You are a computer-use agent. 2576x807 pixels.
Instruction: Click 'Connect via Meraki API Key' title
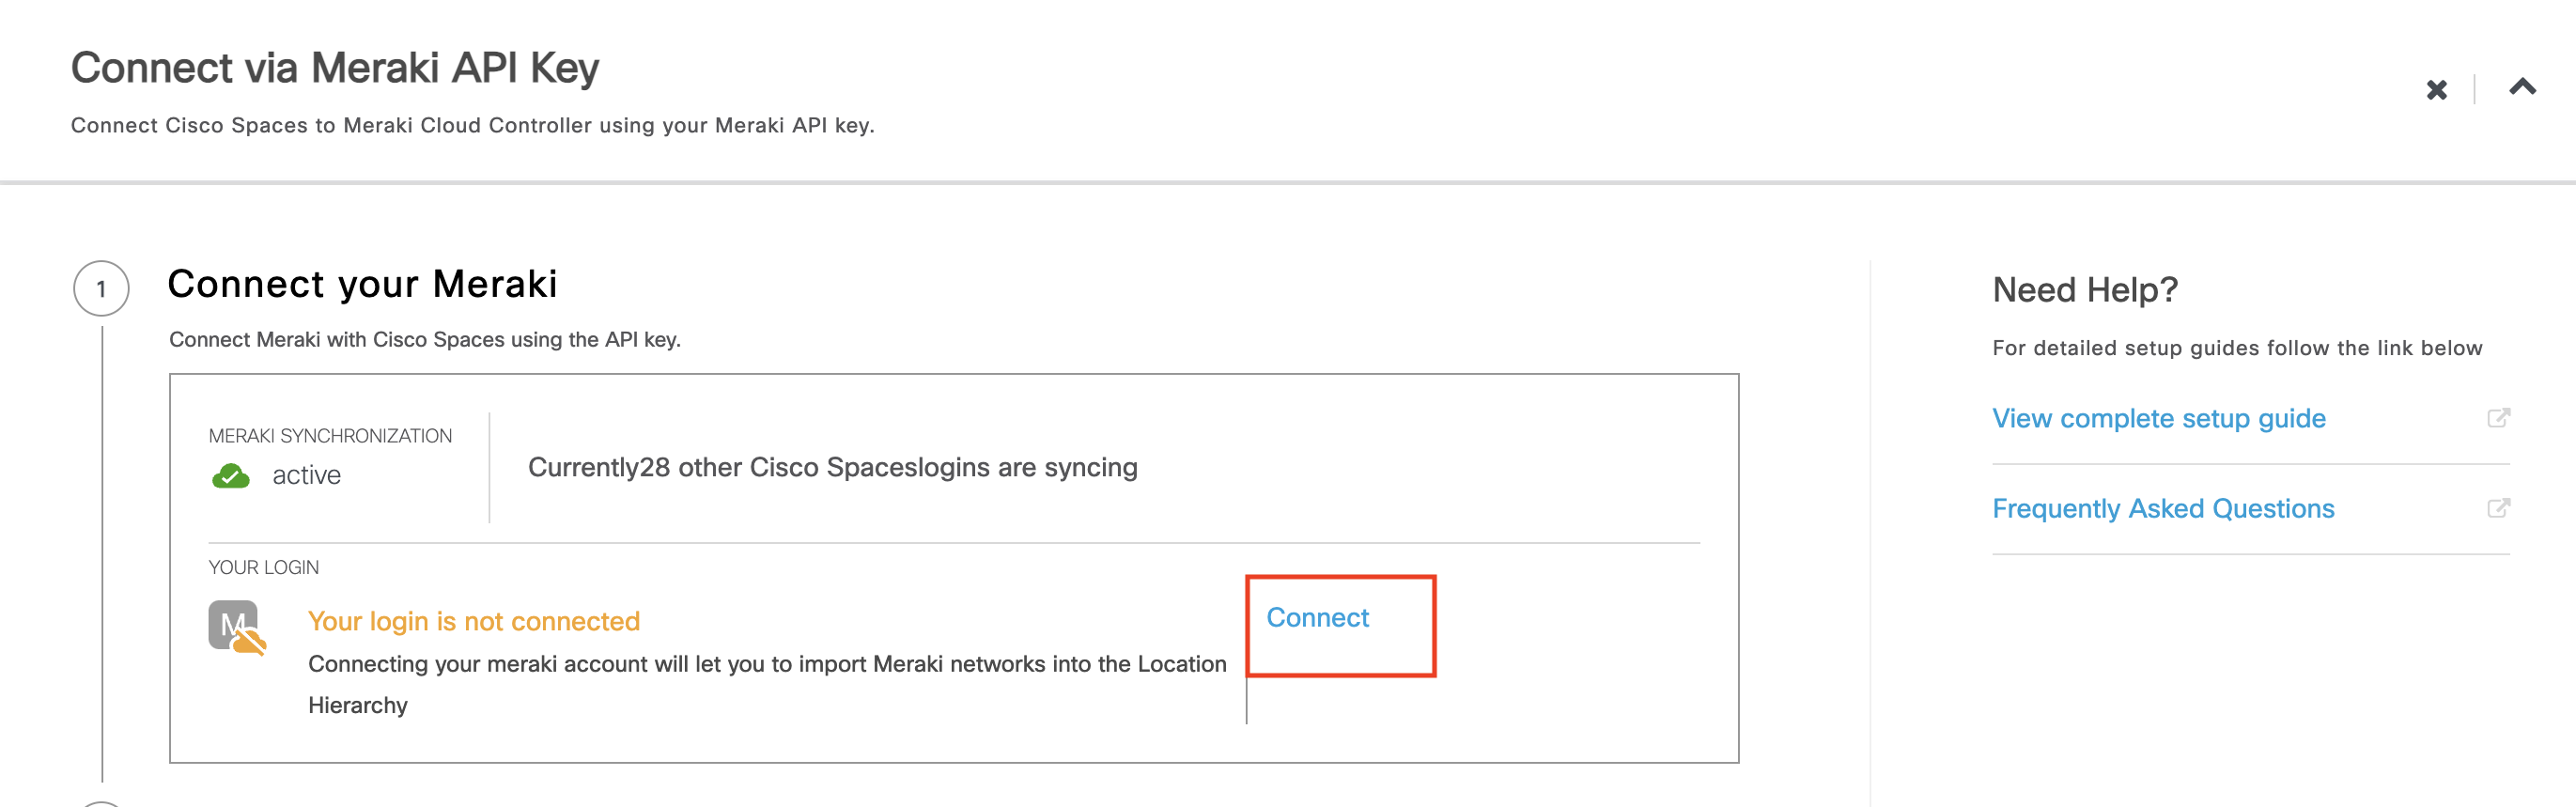click(334, 68)
